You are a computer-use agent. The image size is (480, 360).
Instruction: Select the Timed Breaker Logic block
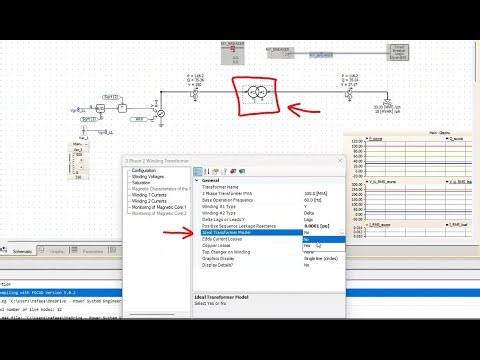tap(399, 52)
